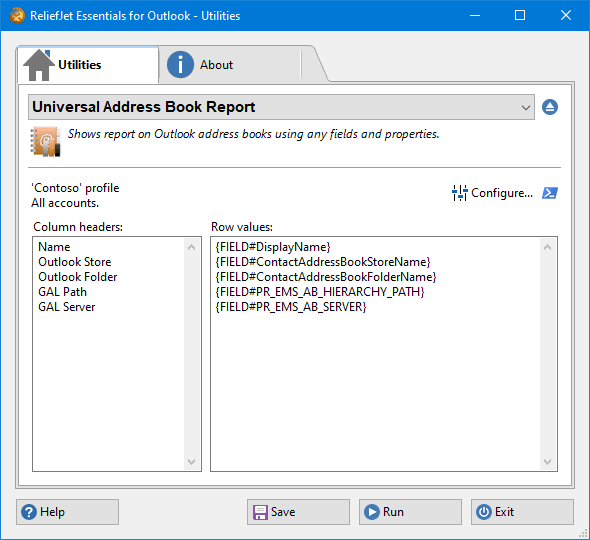Click the purple floppy disk Save icon
Image resolution: width=590 pixels, height=540 pixels.
click(260, 512)
